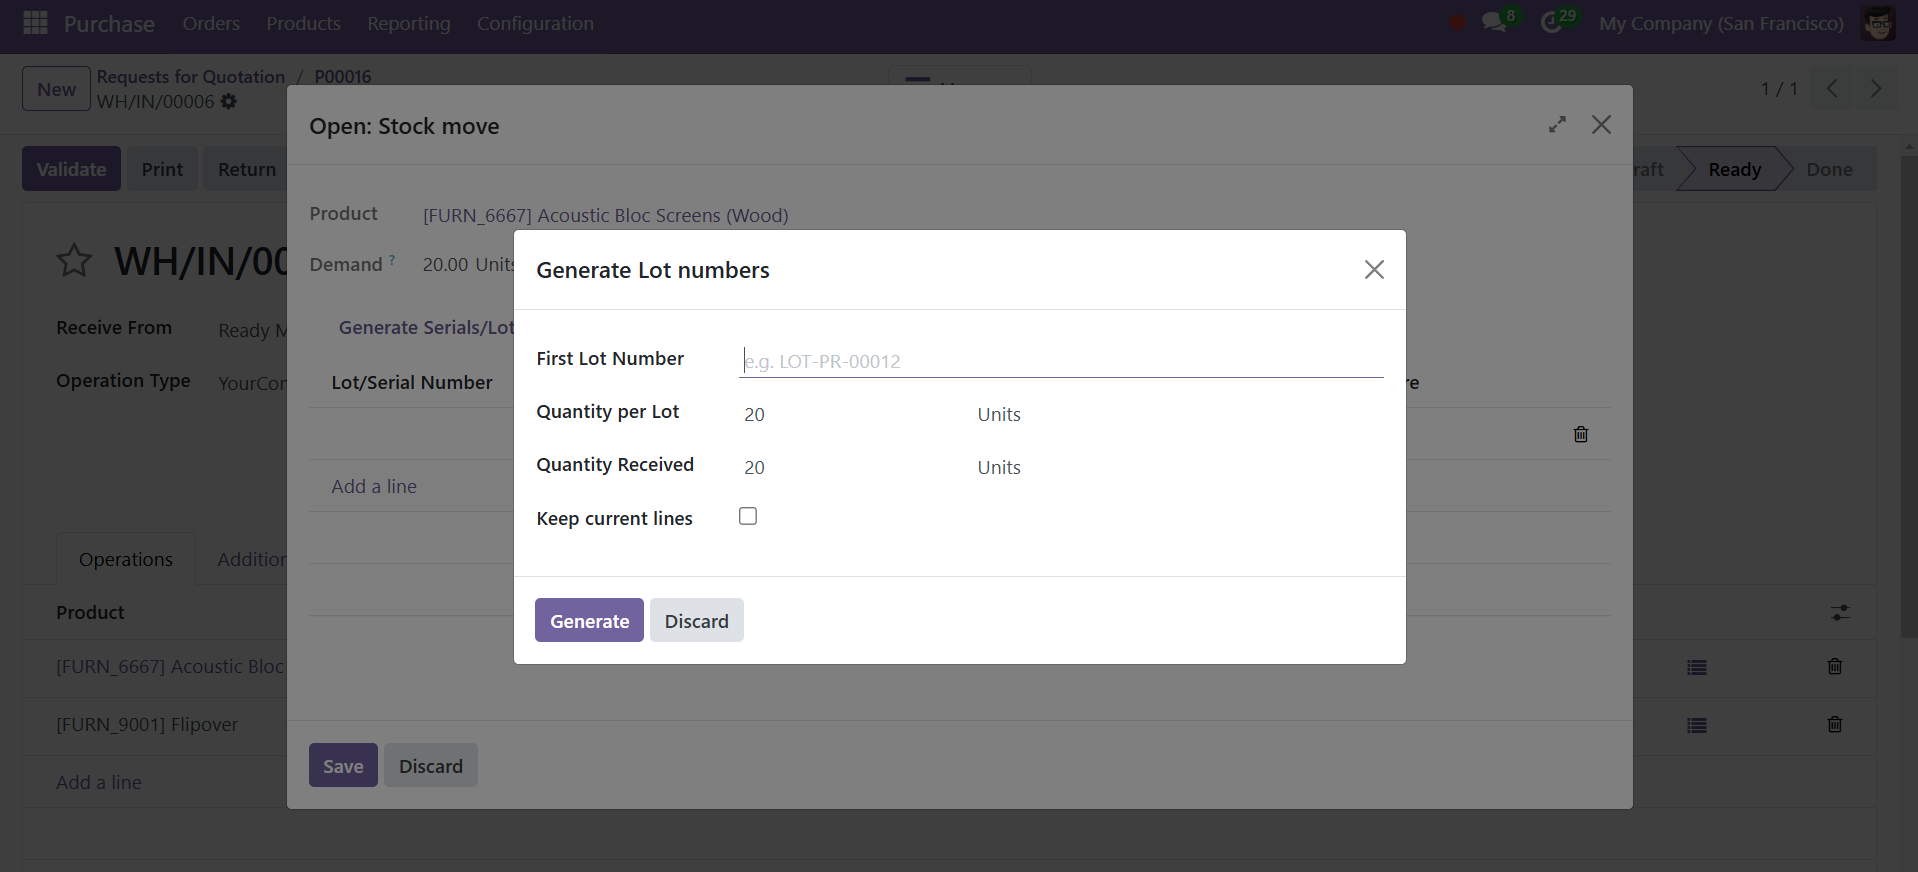Click the Demand 20.00 value
This screenshot has height=872, width=1918.
click(445, 264)
